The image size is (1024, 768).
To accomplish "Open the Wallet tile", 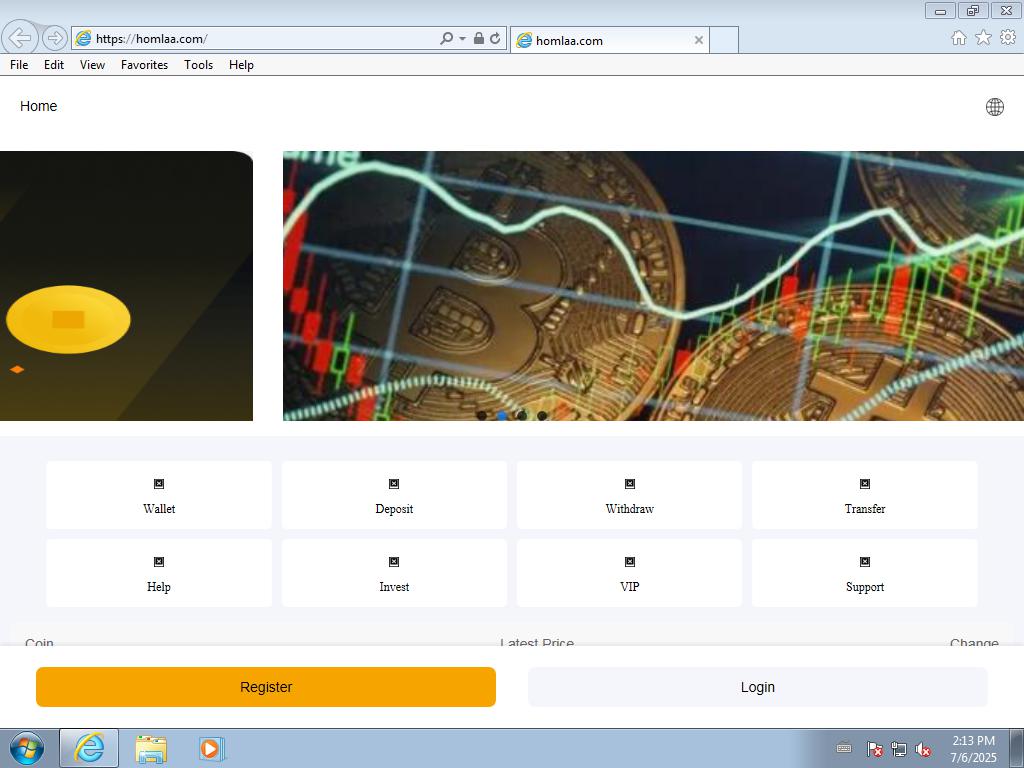I will tap(159, 495).
